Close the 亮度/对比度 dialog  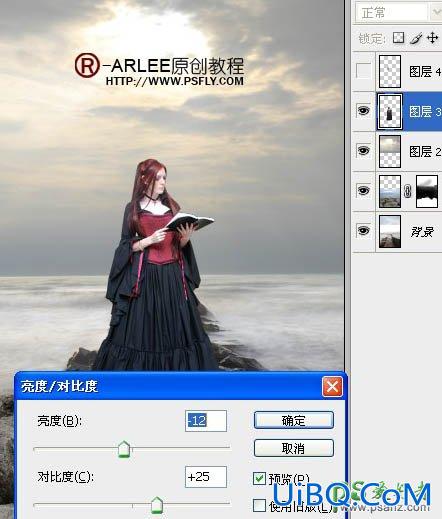click(332, 387)
